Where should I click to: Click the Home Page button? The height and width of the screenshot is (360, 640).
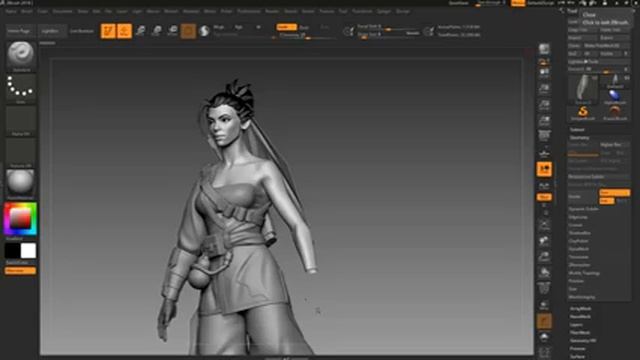(20, 31)
